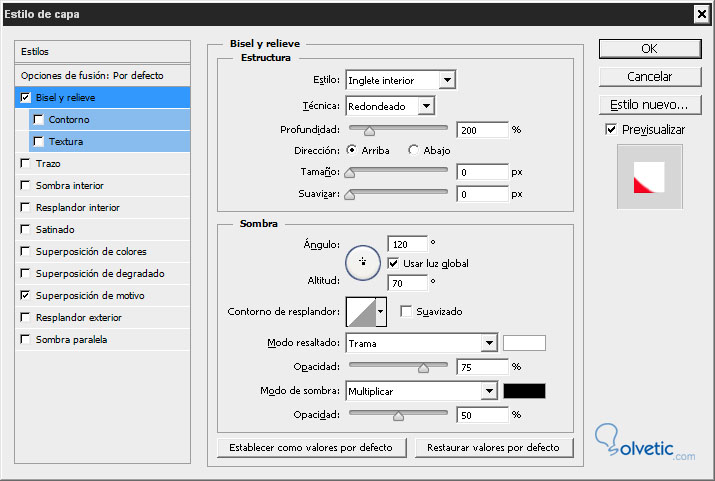Click the Suavizar slider handle

pos(350,195)
